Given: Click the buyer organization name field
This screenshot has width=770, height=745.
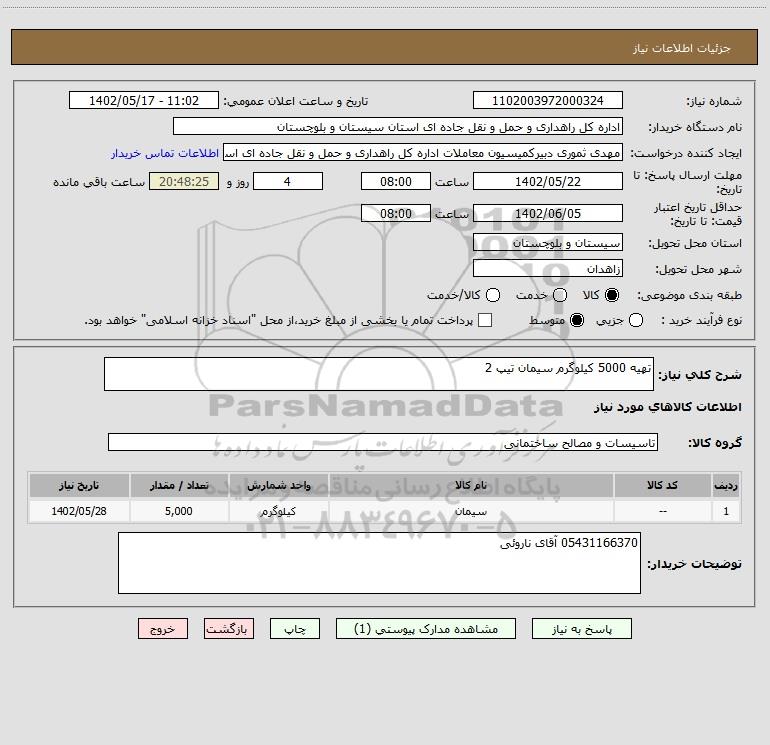Looking at the screenshot, I should coord(398,127).
